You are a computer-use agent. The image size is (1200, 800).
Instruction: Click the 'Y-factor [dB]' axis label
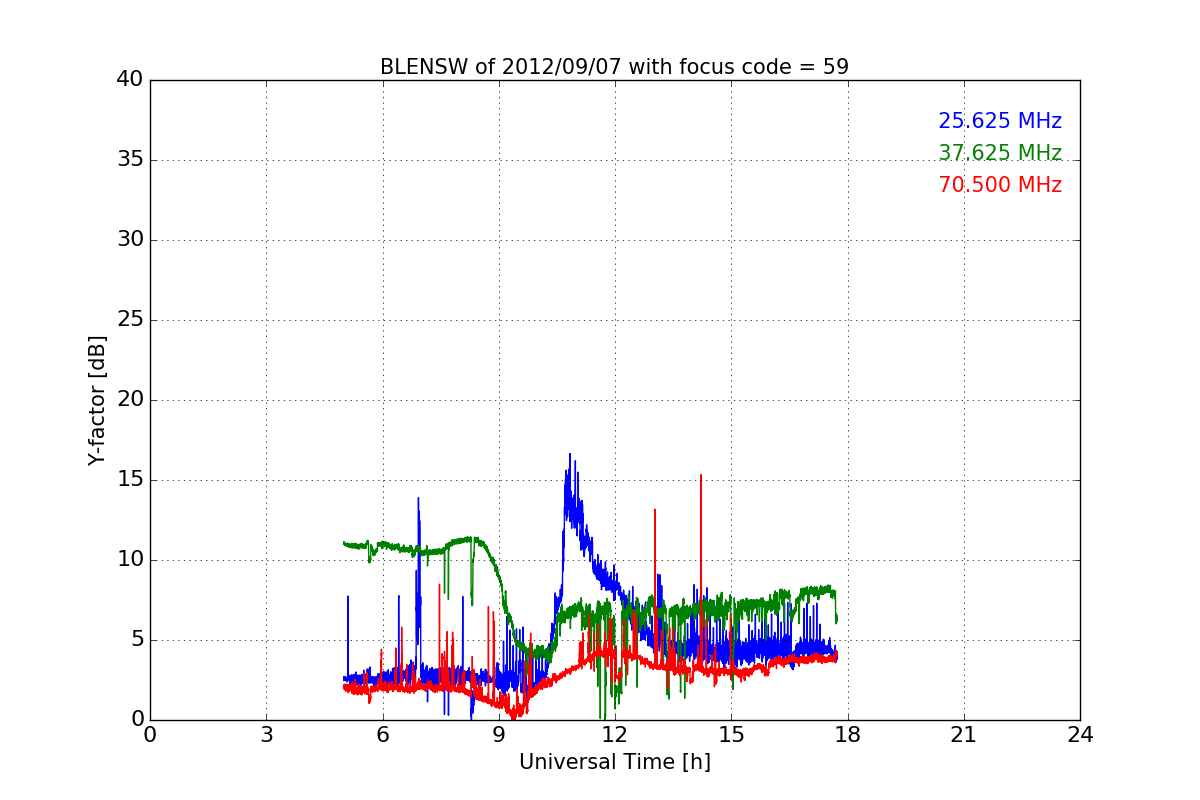[x=97, y=400]
